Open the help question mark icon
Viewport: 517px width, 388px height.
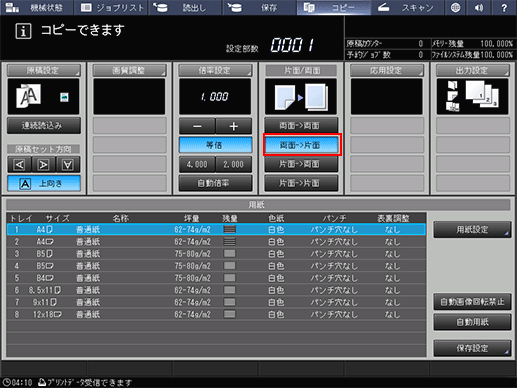(x=504, y=8)
